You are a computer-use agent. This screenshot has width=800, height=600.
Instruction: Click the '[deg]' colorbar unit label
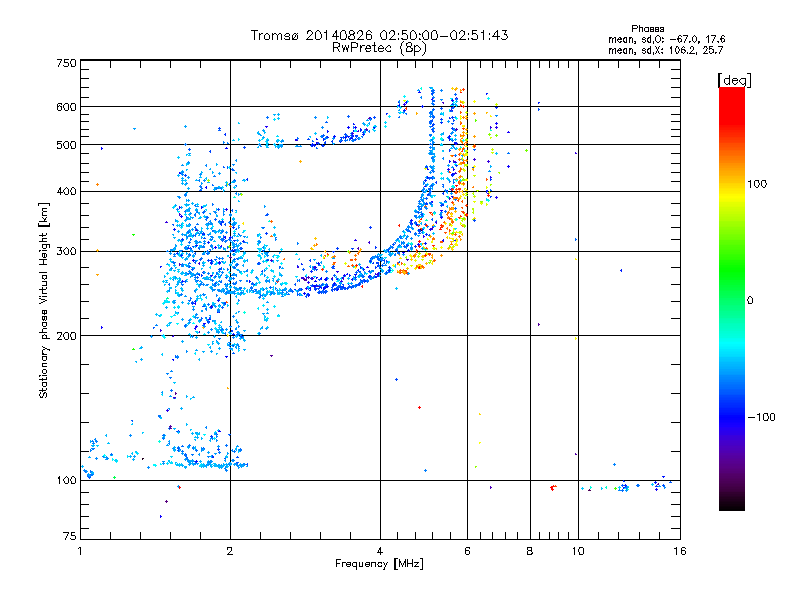[x=734, y=80]
